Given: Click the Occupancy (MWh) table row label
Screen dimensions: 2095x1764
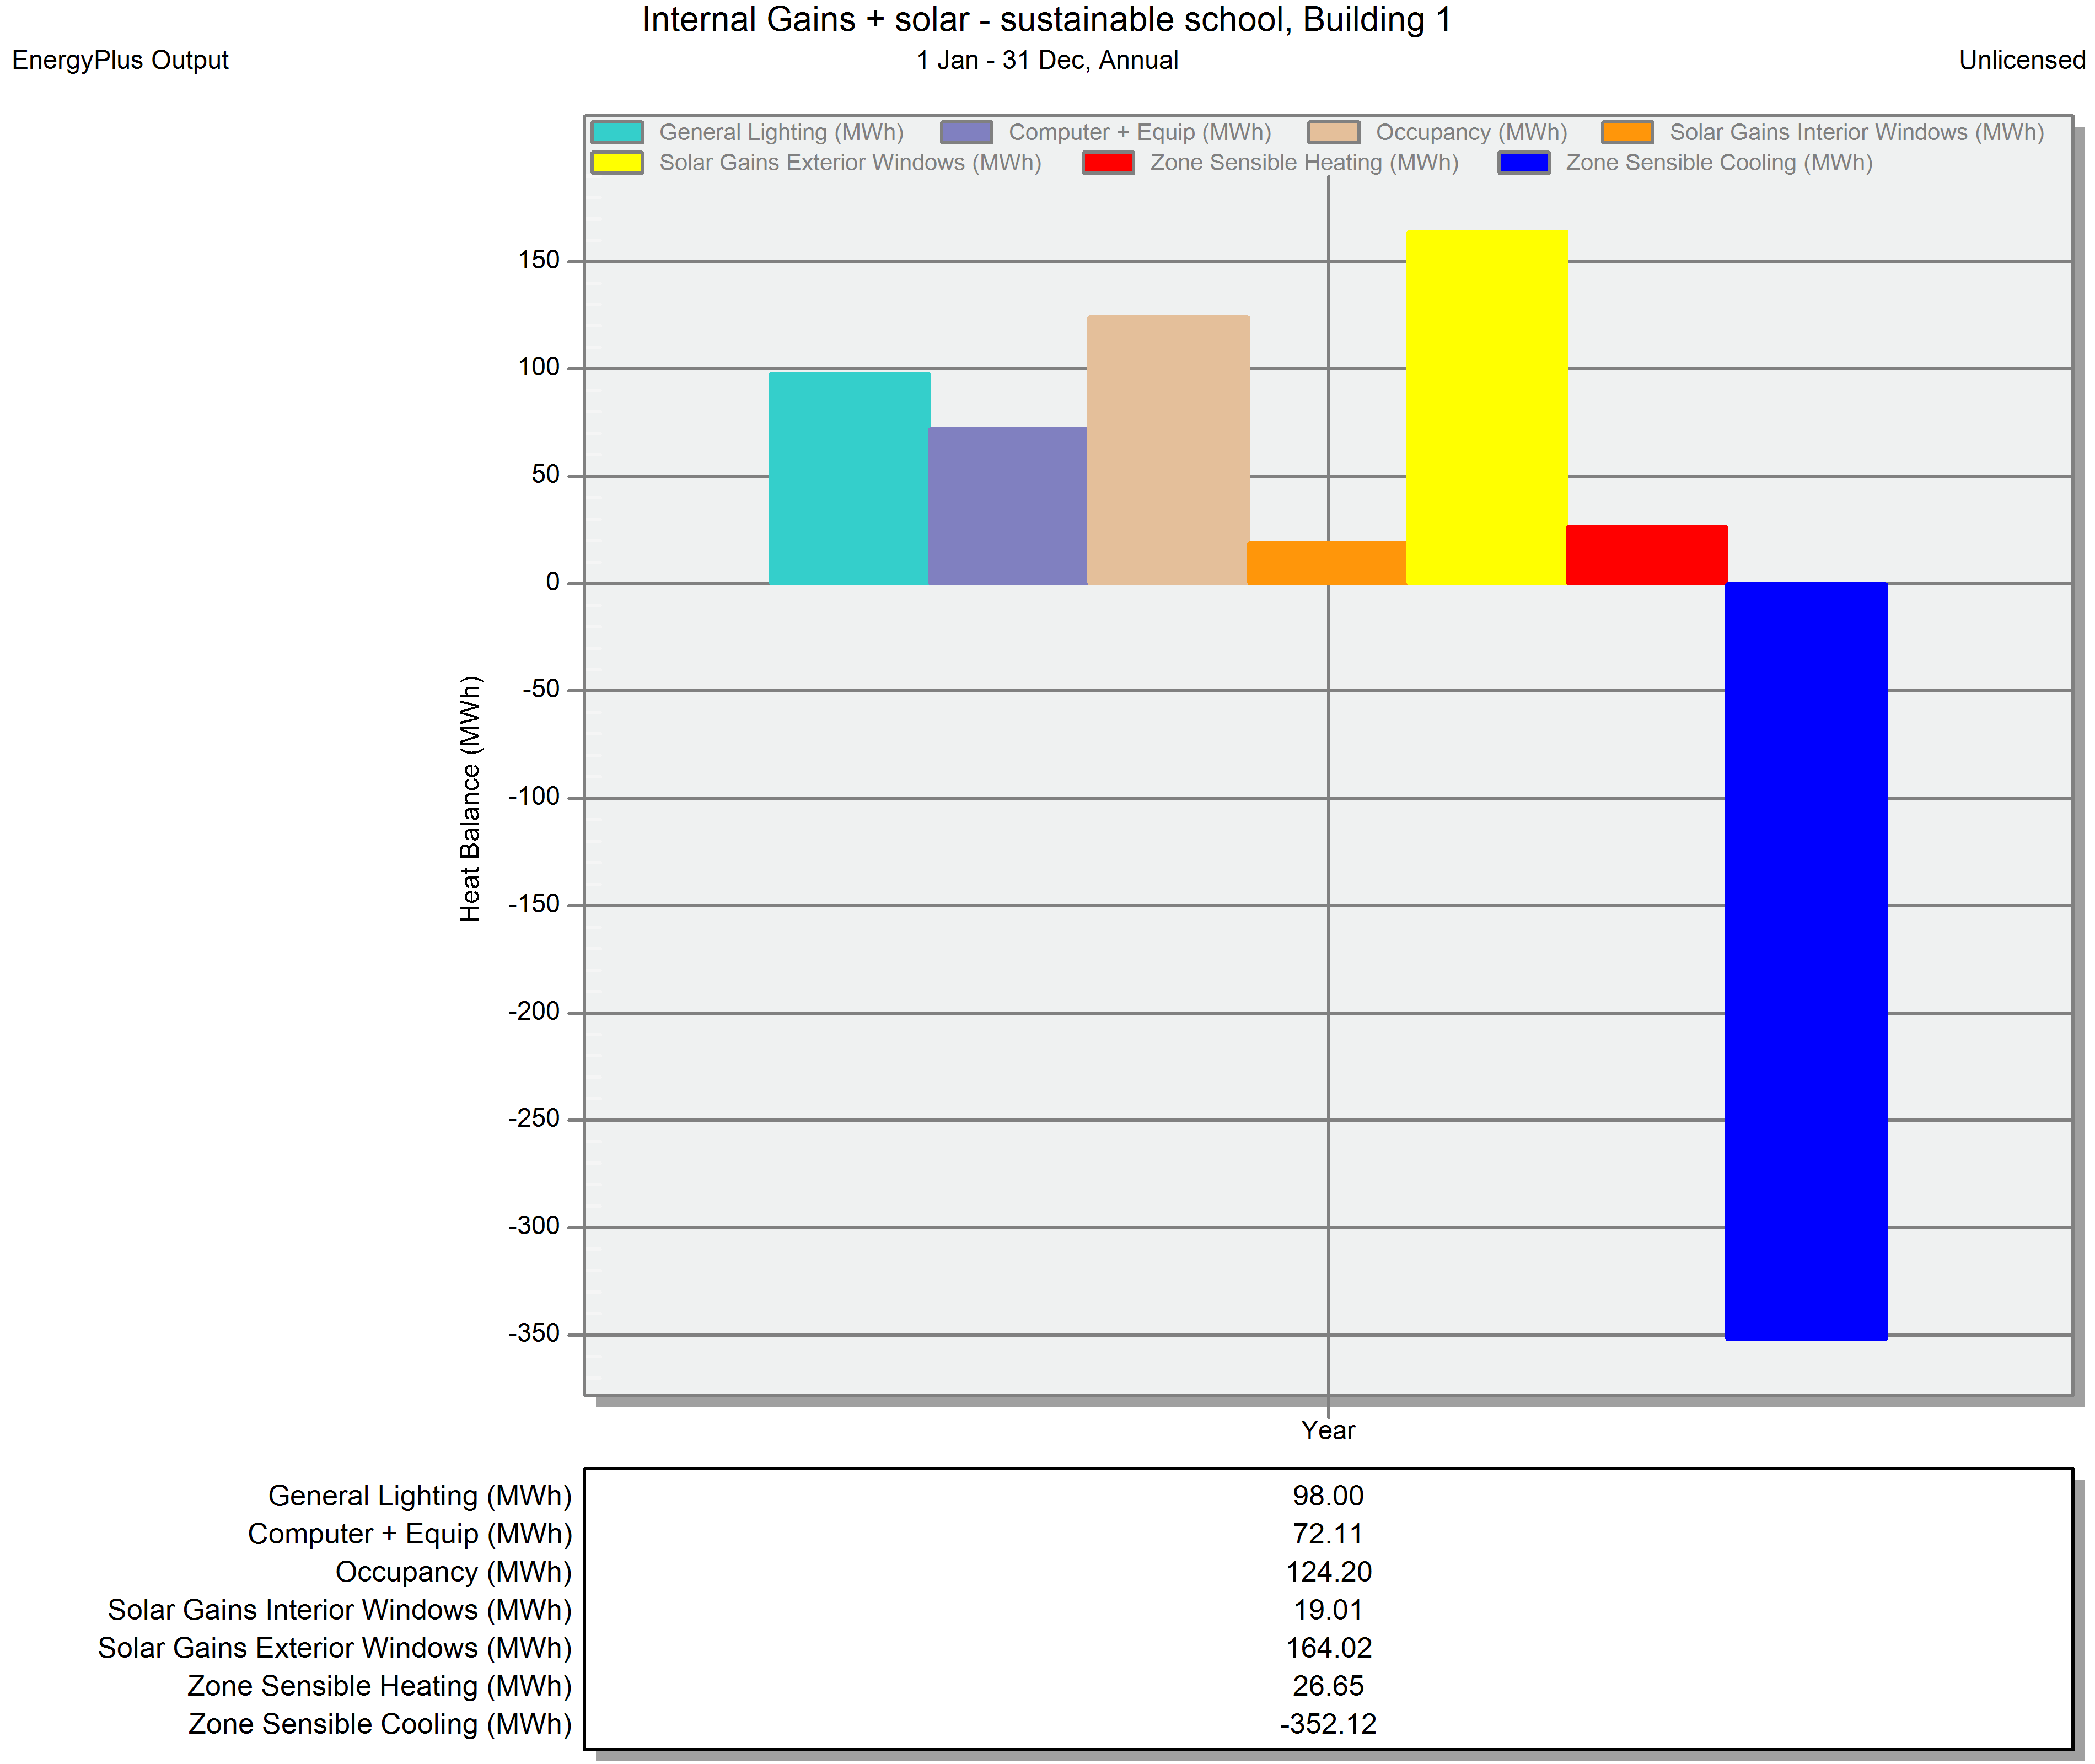Looking at the screenshot, I should click(x=453, y=1572).
